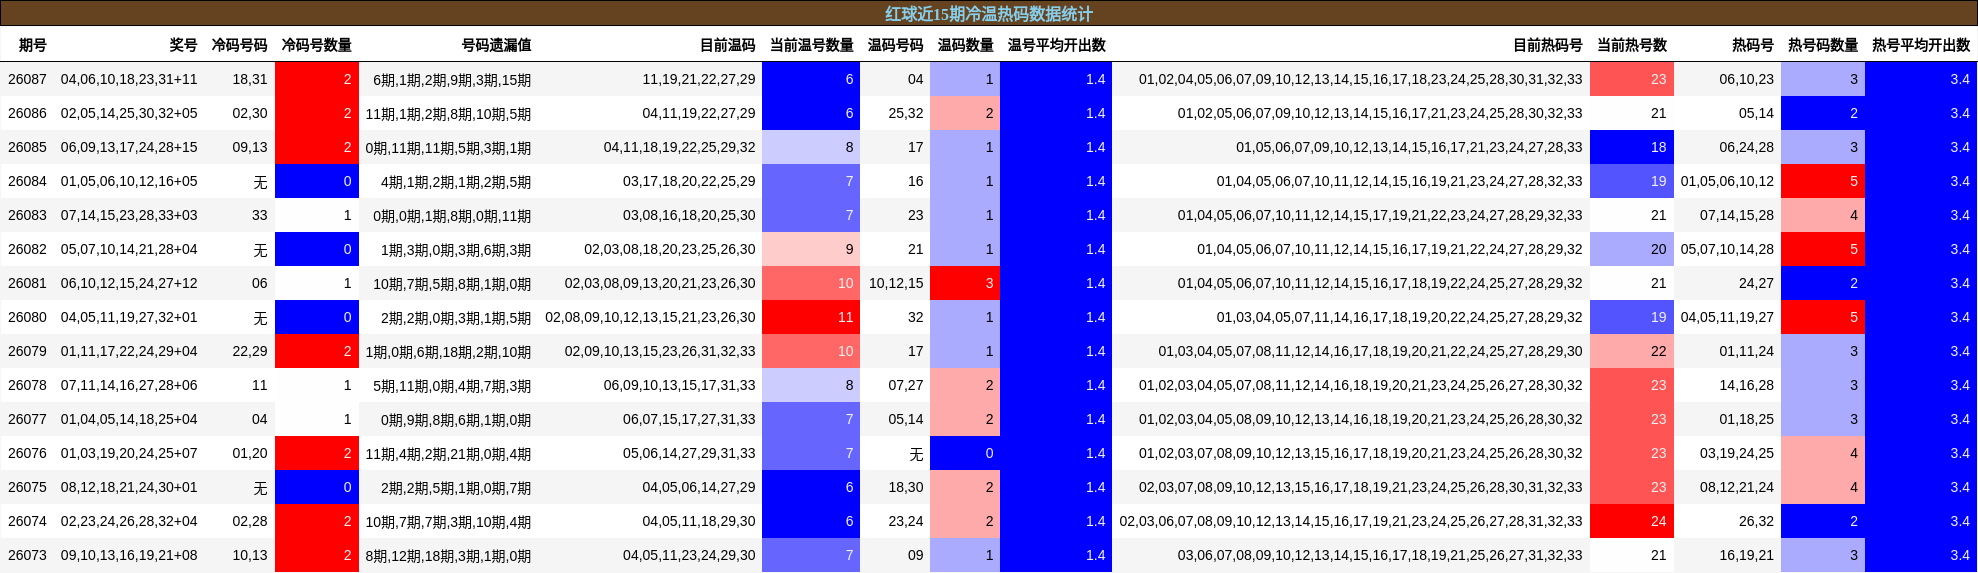This screenshot has width=1978, height=573.
Task: Click the title 红球近15期冷温热码数据统计
Action: coord(989,14)
